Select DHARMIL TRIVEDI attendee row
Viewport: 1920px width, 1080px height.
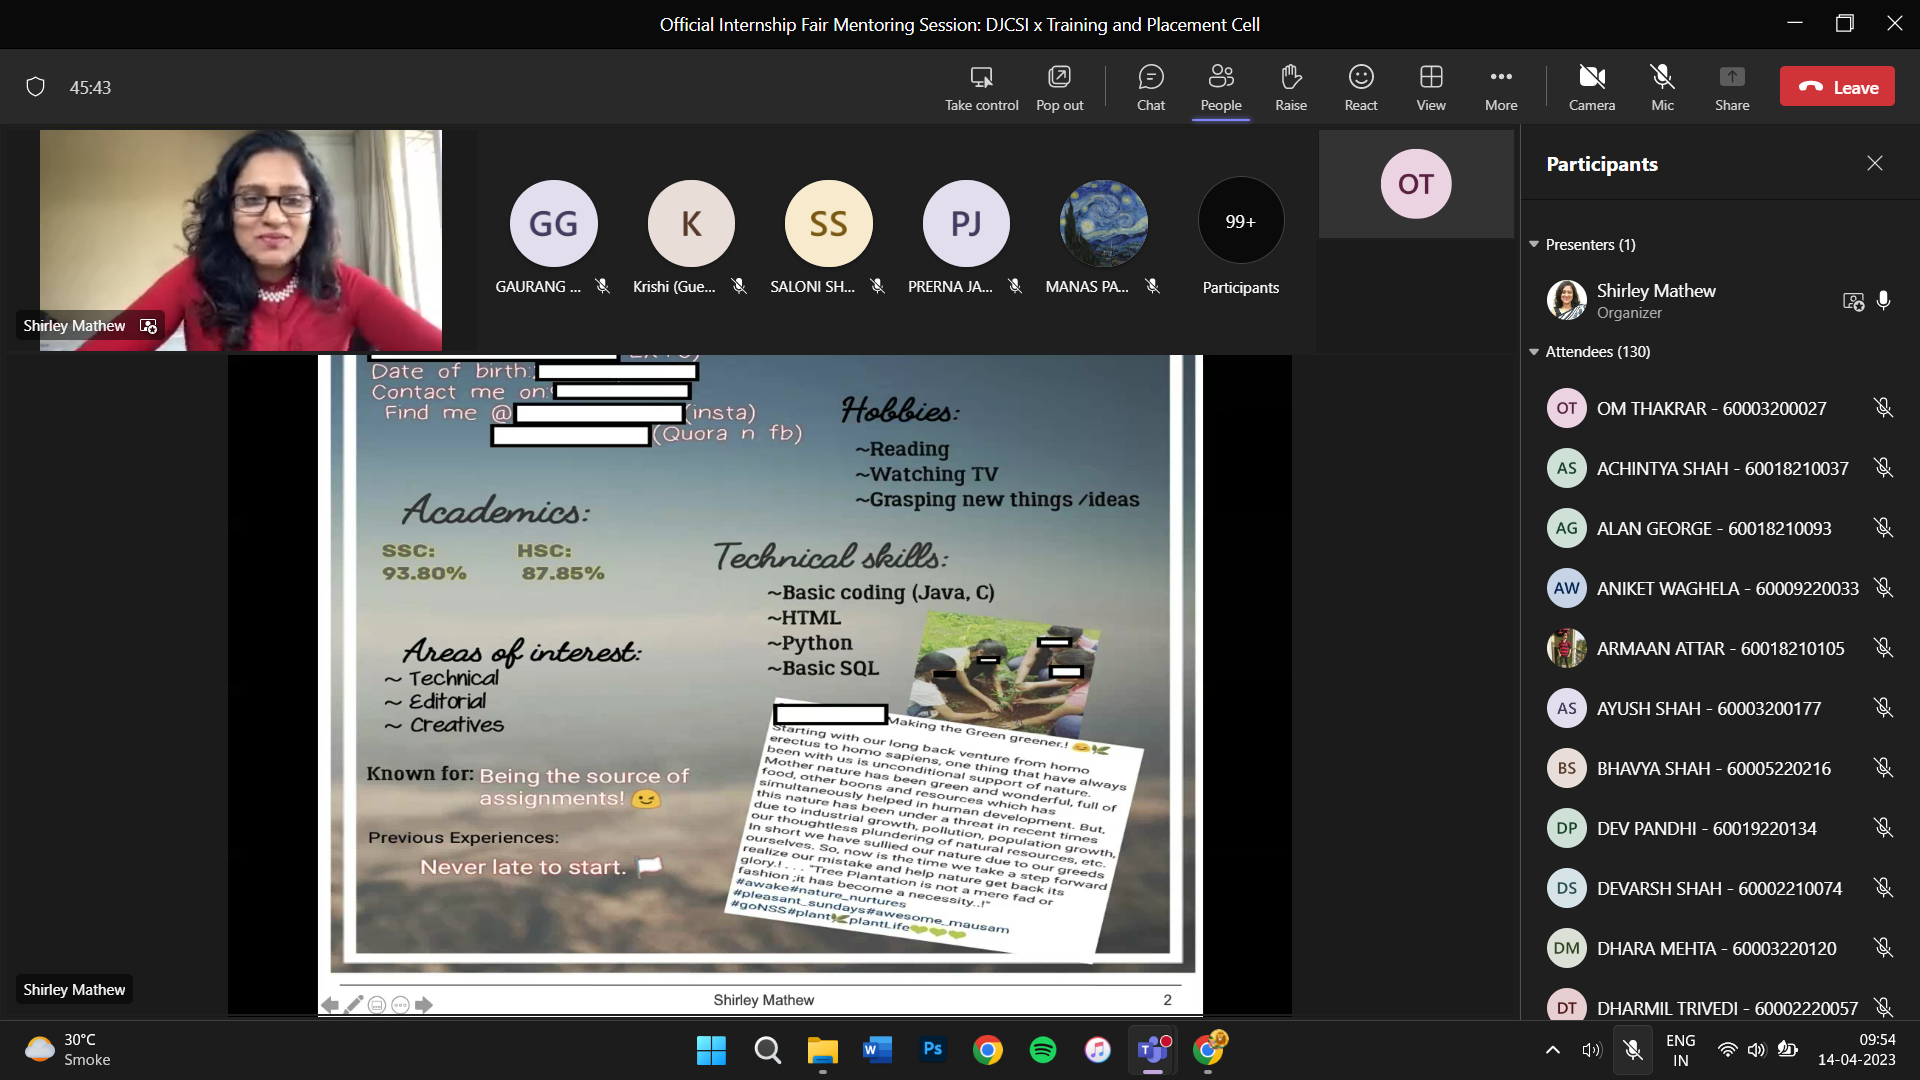click(1720, 1003)
